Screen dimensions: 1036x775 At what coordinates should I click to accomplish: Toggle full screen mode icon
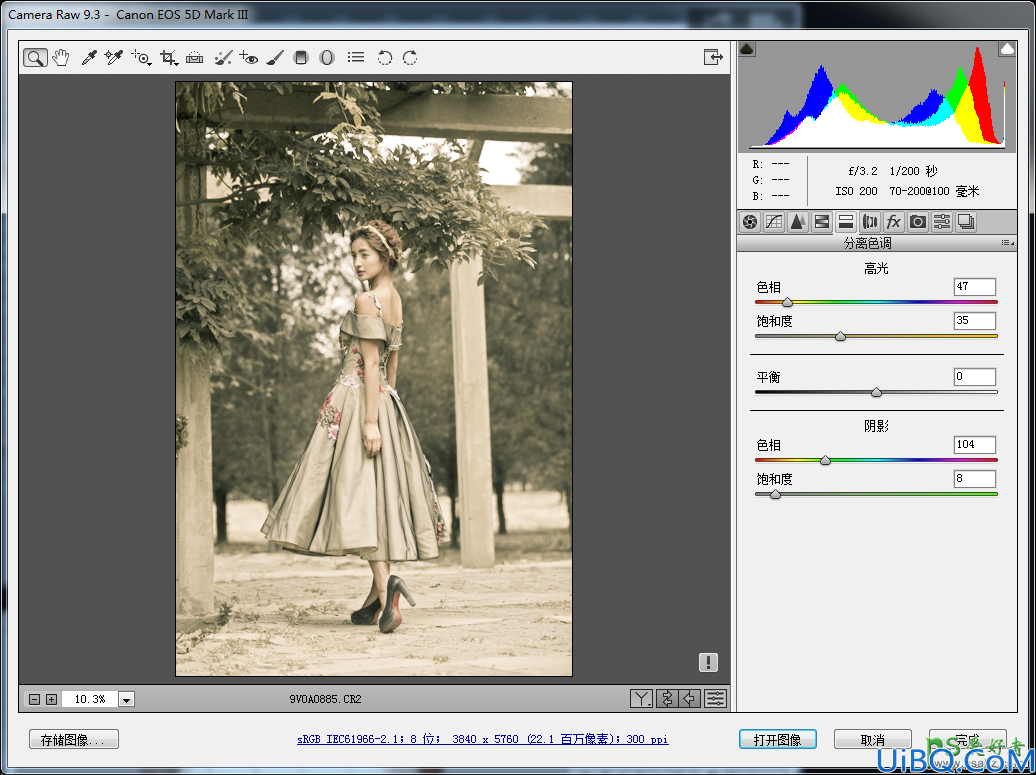tap(714, 57)
